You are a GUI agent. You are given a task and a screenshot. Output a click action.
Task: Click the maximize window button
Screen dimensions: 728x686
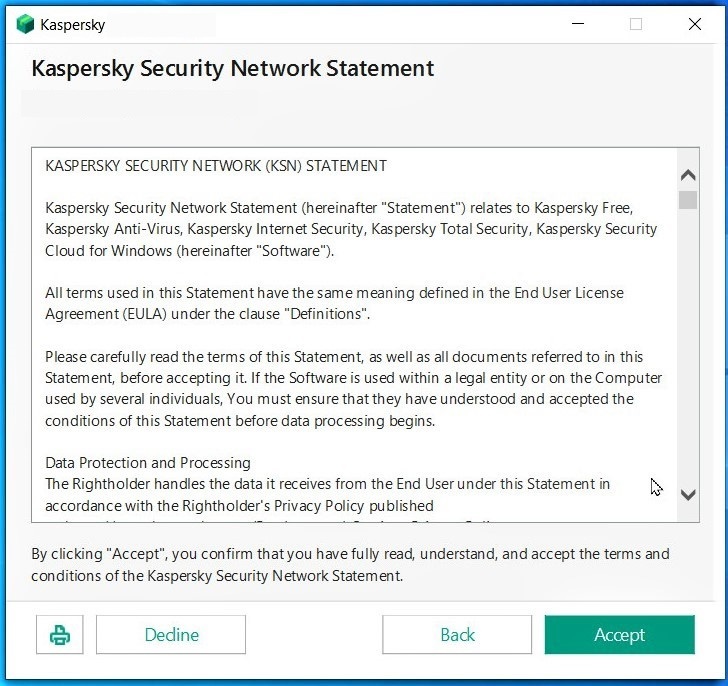636,25
